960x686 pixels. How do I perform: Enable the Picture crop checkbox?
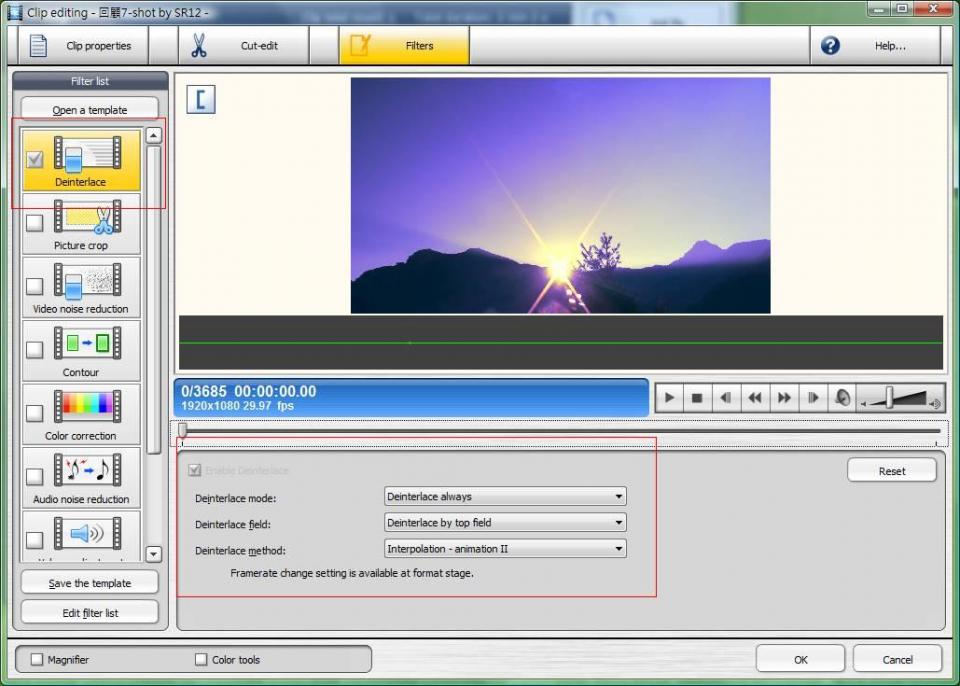[35, 223]
